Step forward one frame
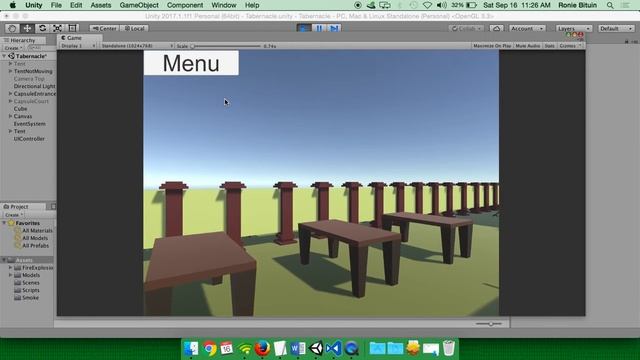Viewport: 640px width, 360px height. click(334, 28)
